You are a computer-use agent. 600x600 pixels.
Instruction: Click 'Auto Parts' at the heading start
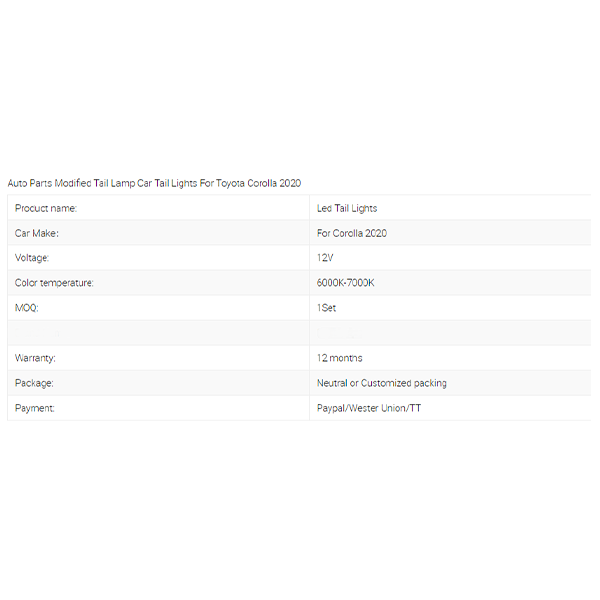coord(30,183)
